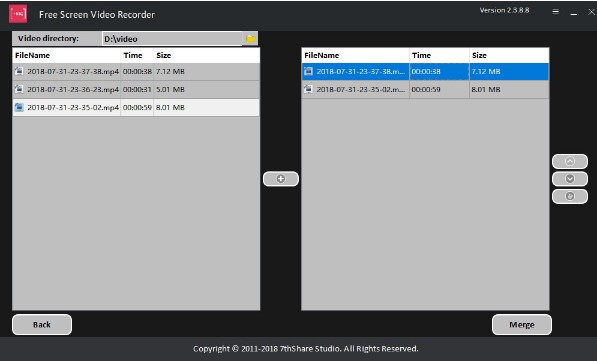Select 2018-07-31-23-37-38.mp4 in left list
The image size is (597, 361).
click(136, 72)
